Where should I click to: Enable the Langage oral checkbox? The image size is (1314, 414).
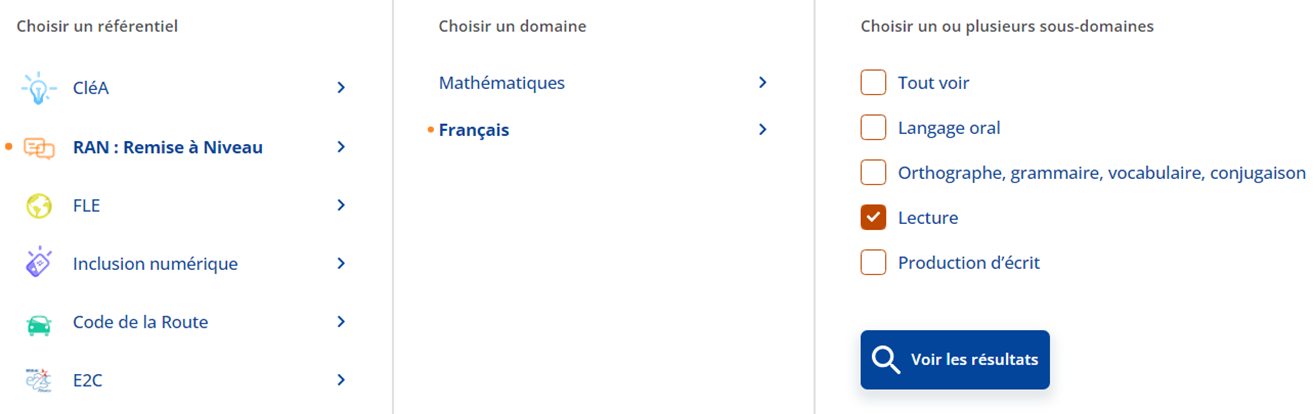[x=874, y=128]
